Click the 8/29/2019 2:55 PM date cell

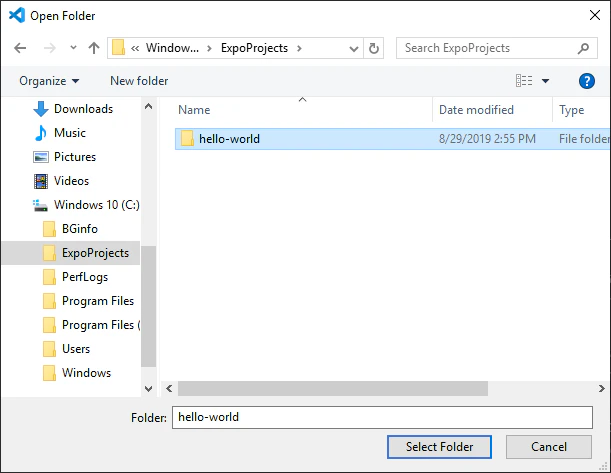pyautogui.click(x=487, y=139)
